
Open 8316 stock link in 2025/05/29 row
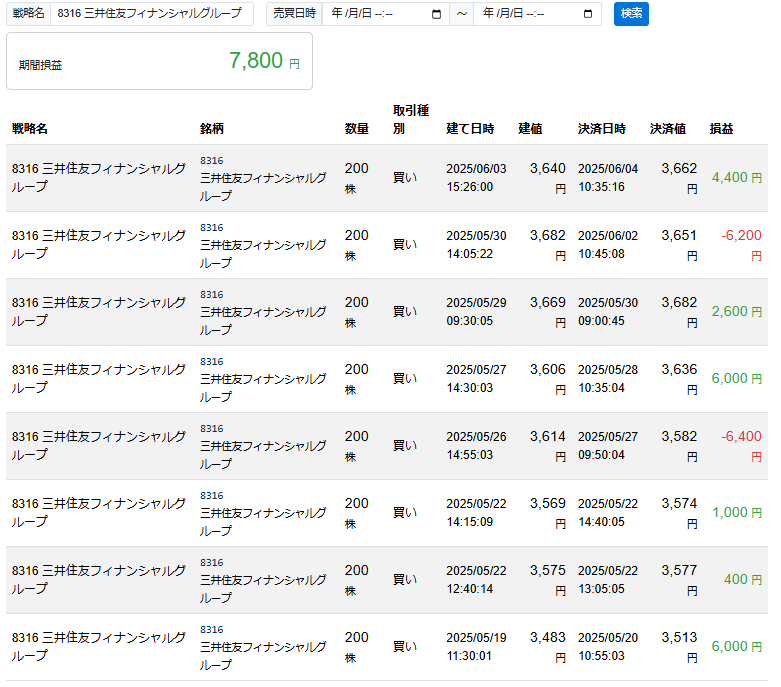coord(212,294)
